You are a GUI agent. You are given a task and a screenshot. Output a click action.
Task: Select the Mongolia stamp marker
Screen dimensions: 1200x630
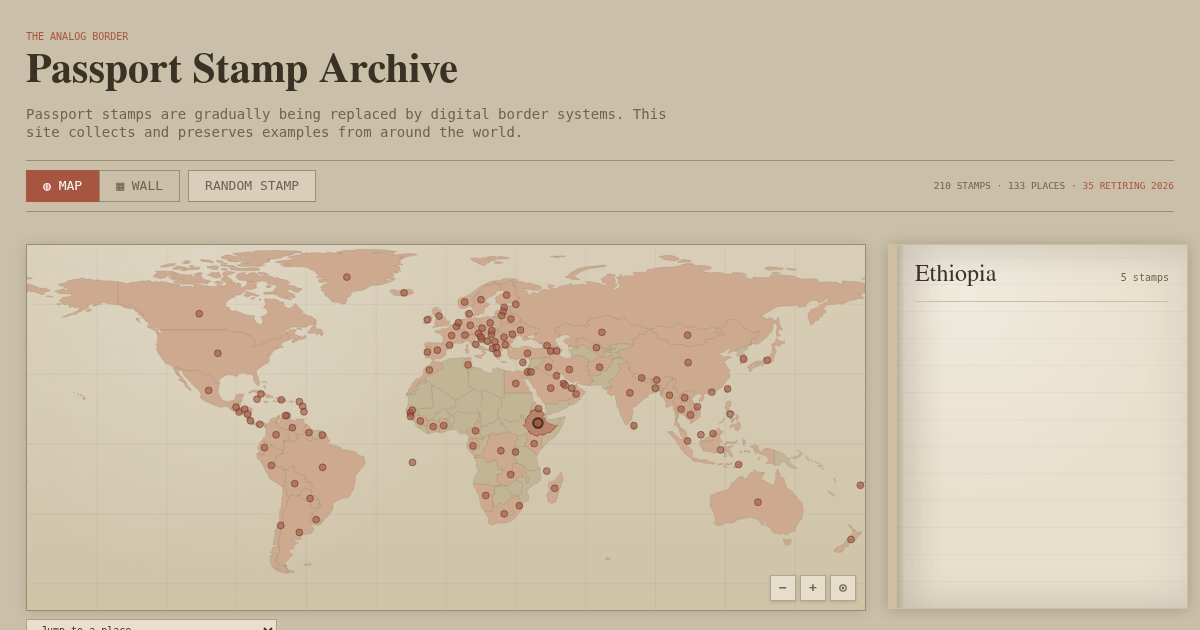[x=687, y=335]
